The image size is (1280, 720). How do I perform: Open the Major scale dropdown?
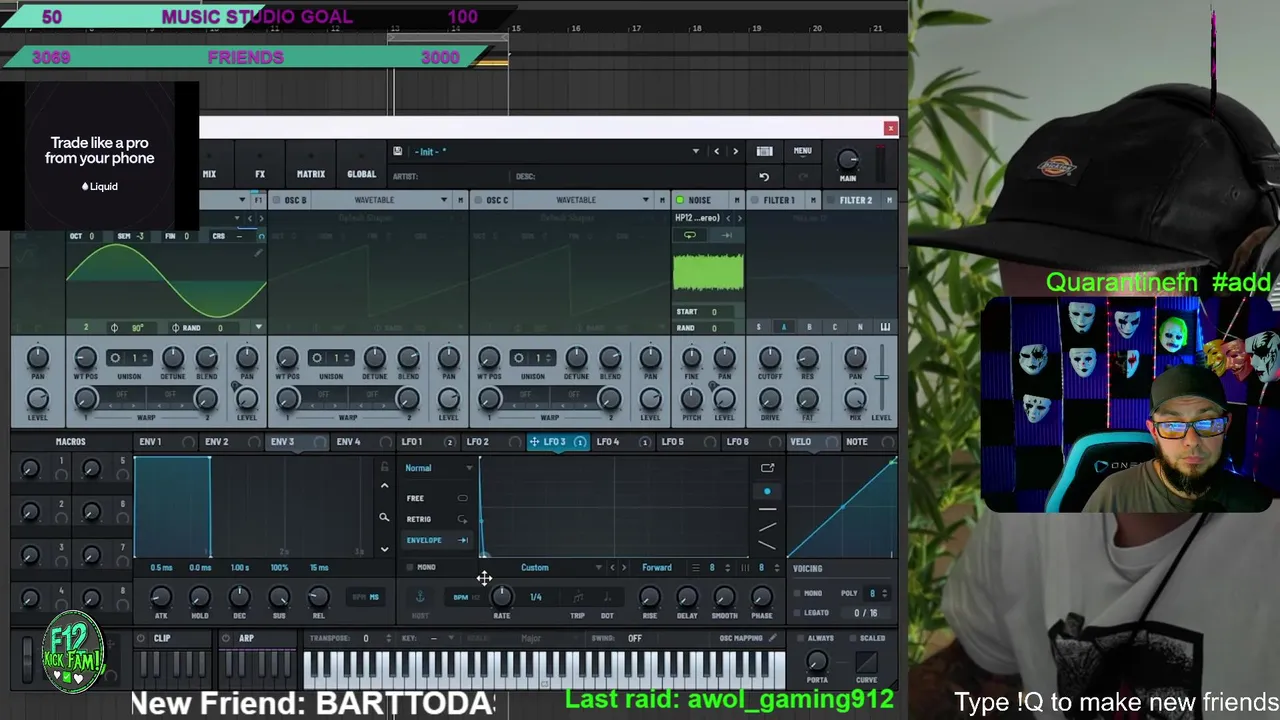(530, 638)
